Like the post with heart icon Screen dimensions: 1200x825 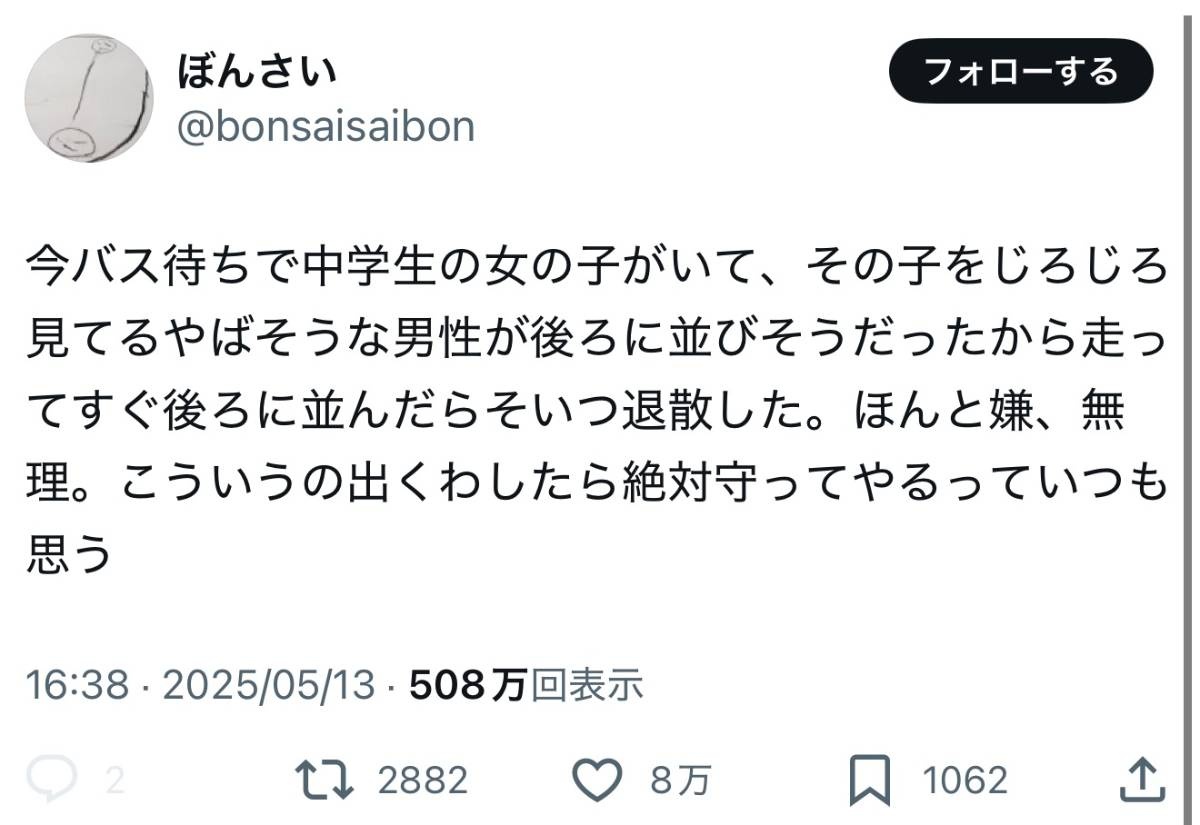(x=602, y=779)
